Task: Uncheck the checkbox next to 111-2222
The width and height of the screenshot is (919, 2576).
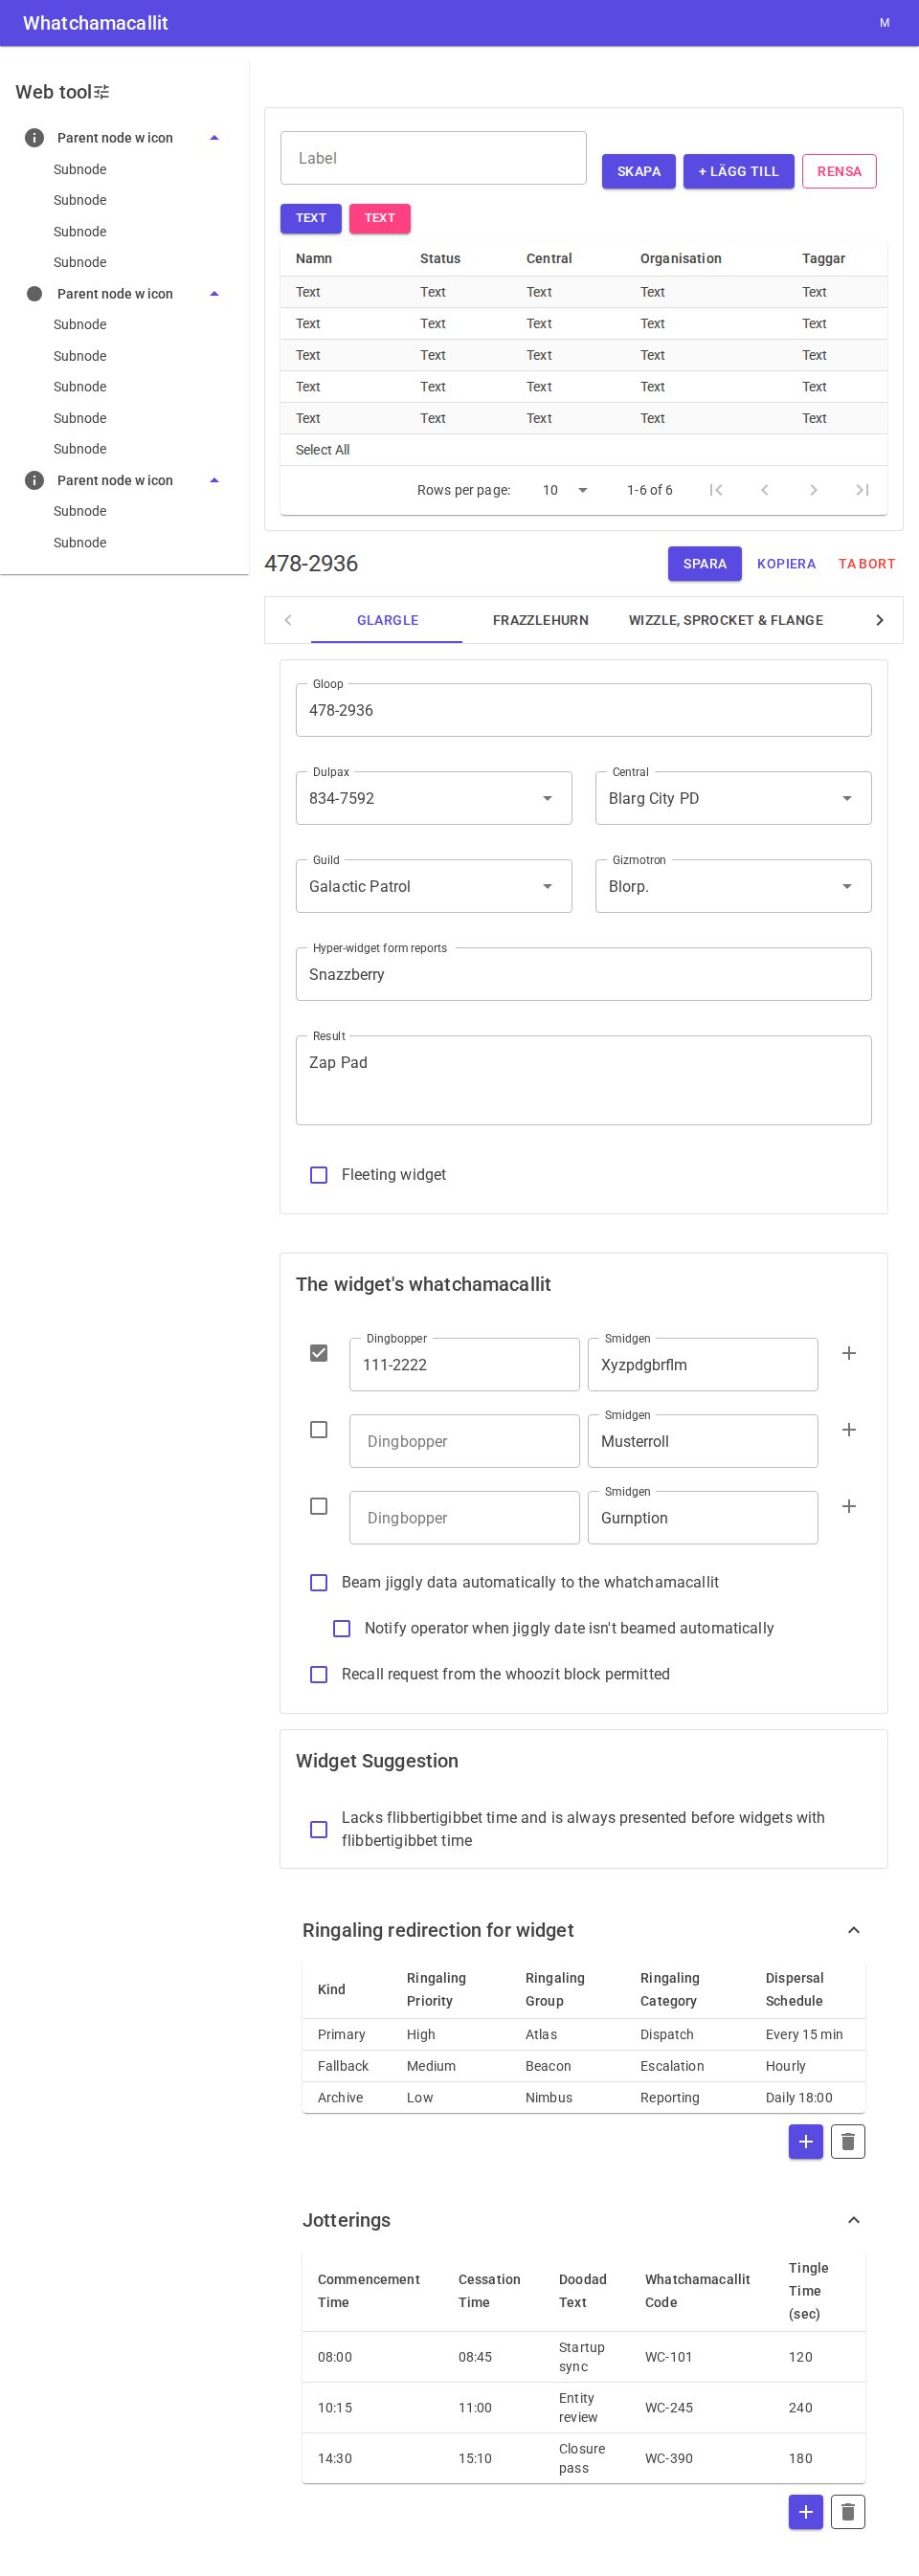Action: click(x=319, y=1353)
